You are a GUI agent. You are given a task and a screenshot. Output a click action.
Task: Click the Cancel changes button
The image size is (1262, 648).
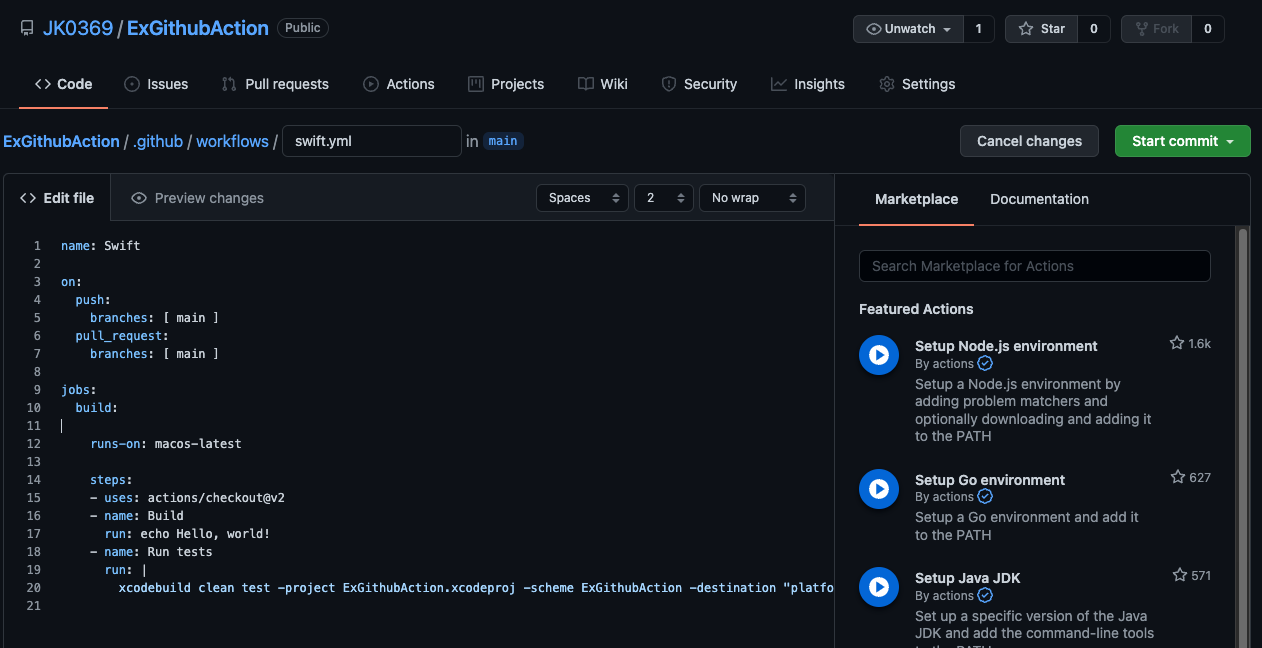tap(1029, 141)
